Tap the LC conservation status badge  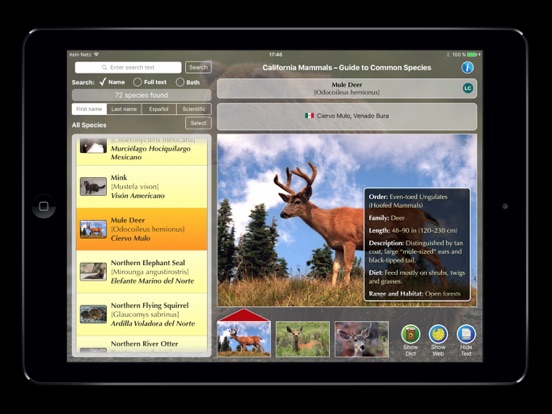pyautogui.click(x=468, y=88)
